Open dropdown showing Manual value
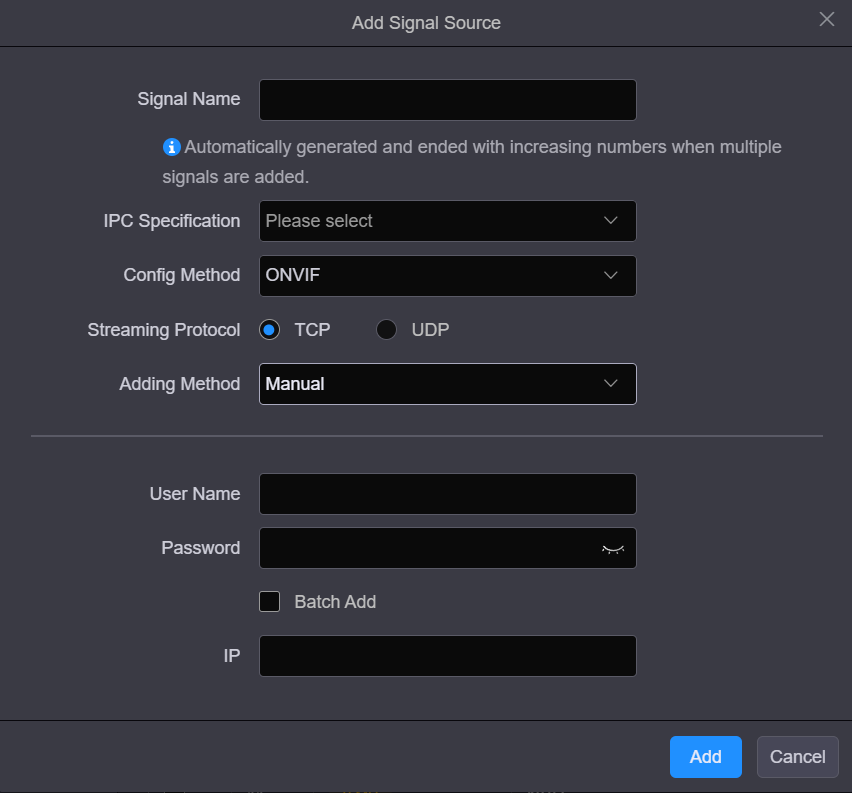The image size is (852, 793). pyautogui.click(x=430, y=384)
